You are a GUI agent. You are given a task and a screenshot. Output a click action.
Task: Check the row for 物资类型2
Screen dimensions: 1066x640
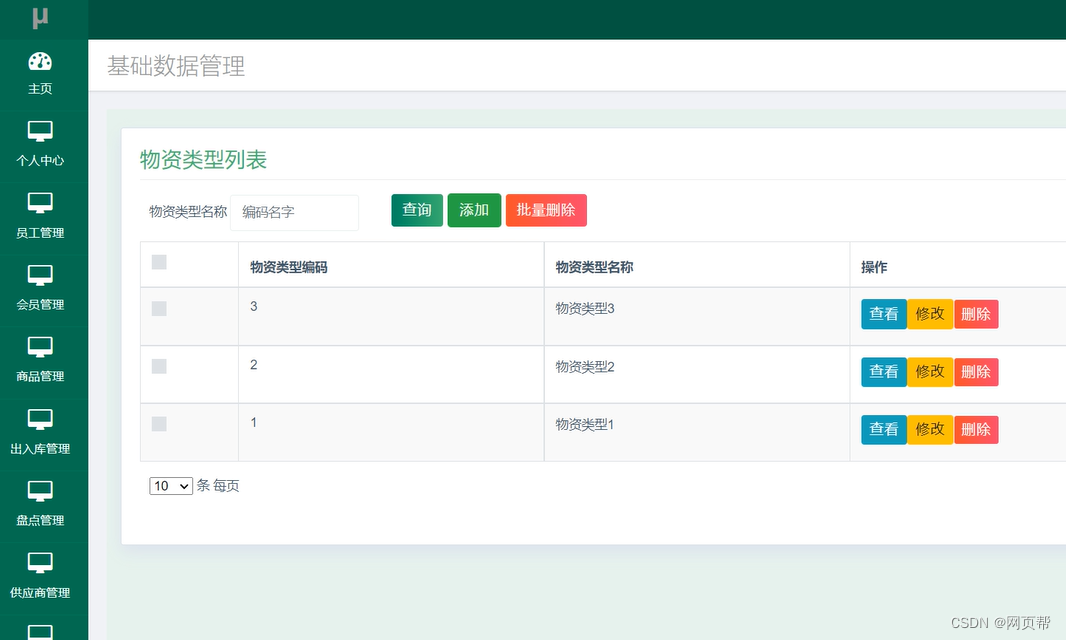coord(159,367)
